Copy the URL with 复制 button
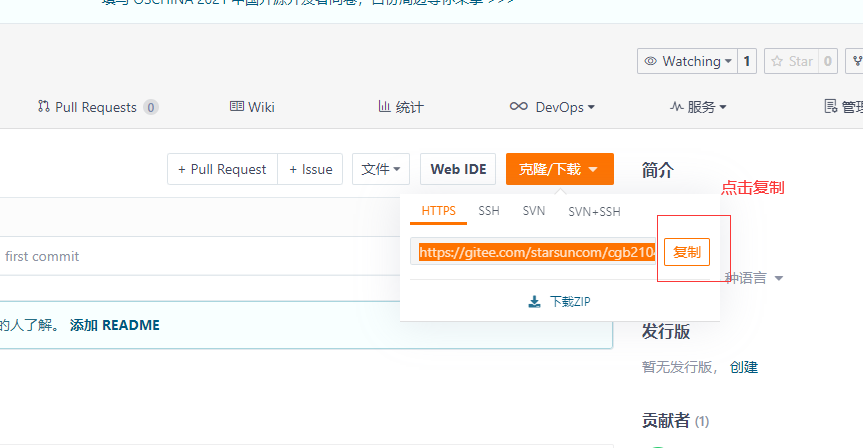863x448 pixels. tap(687, 252)
